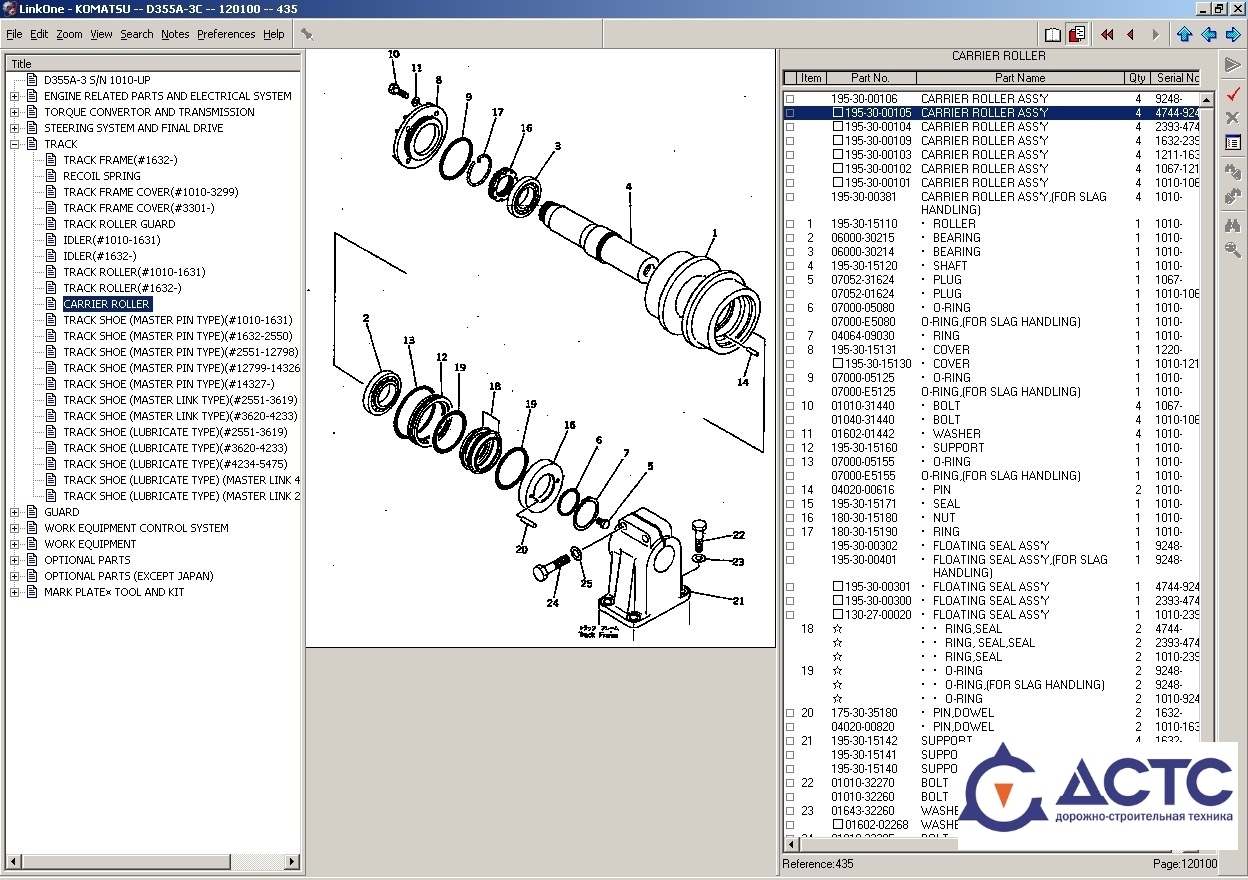Click the list window icon in sidebar
The height and width of the screenshot is (880, 1248).
(1232, 143)
